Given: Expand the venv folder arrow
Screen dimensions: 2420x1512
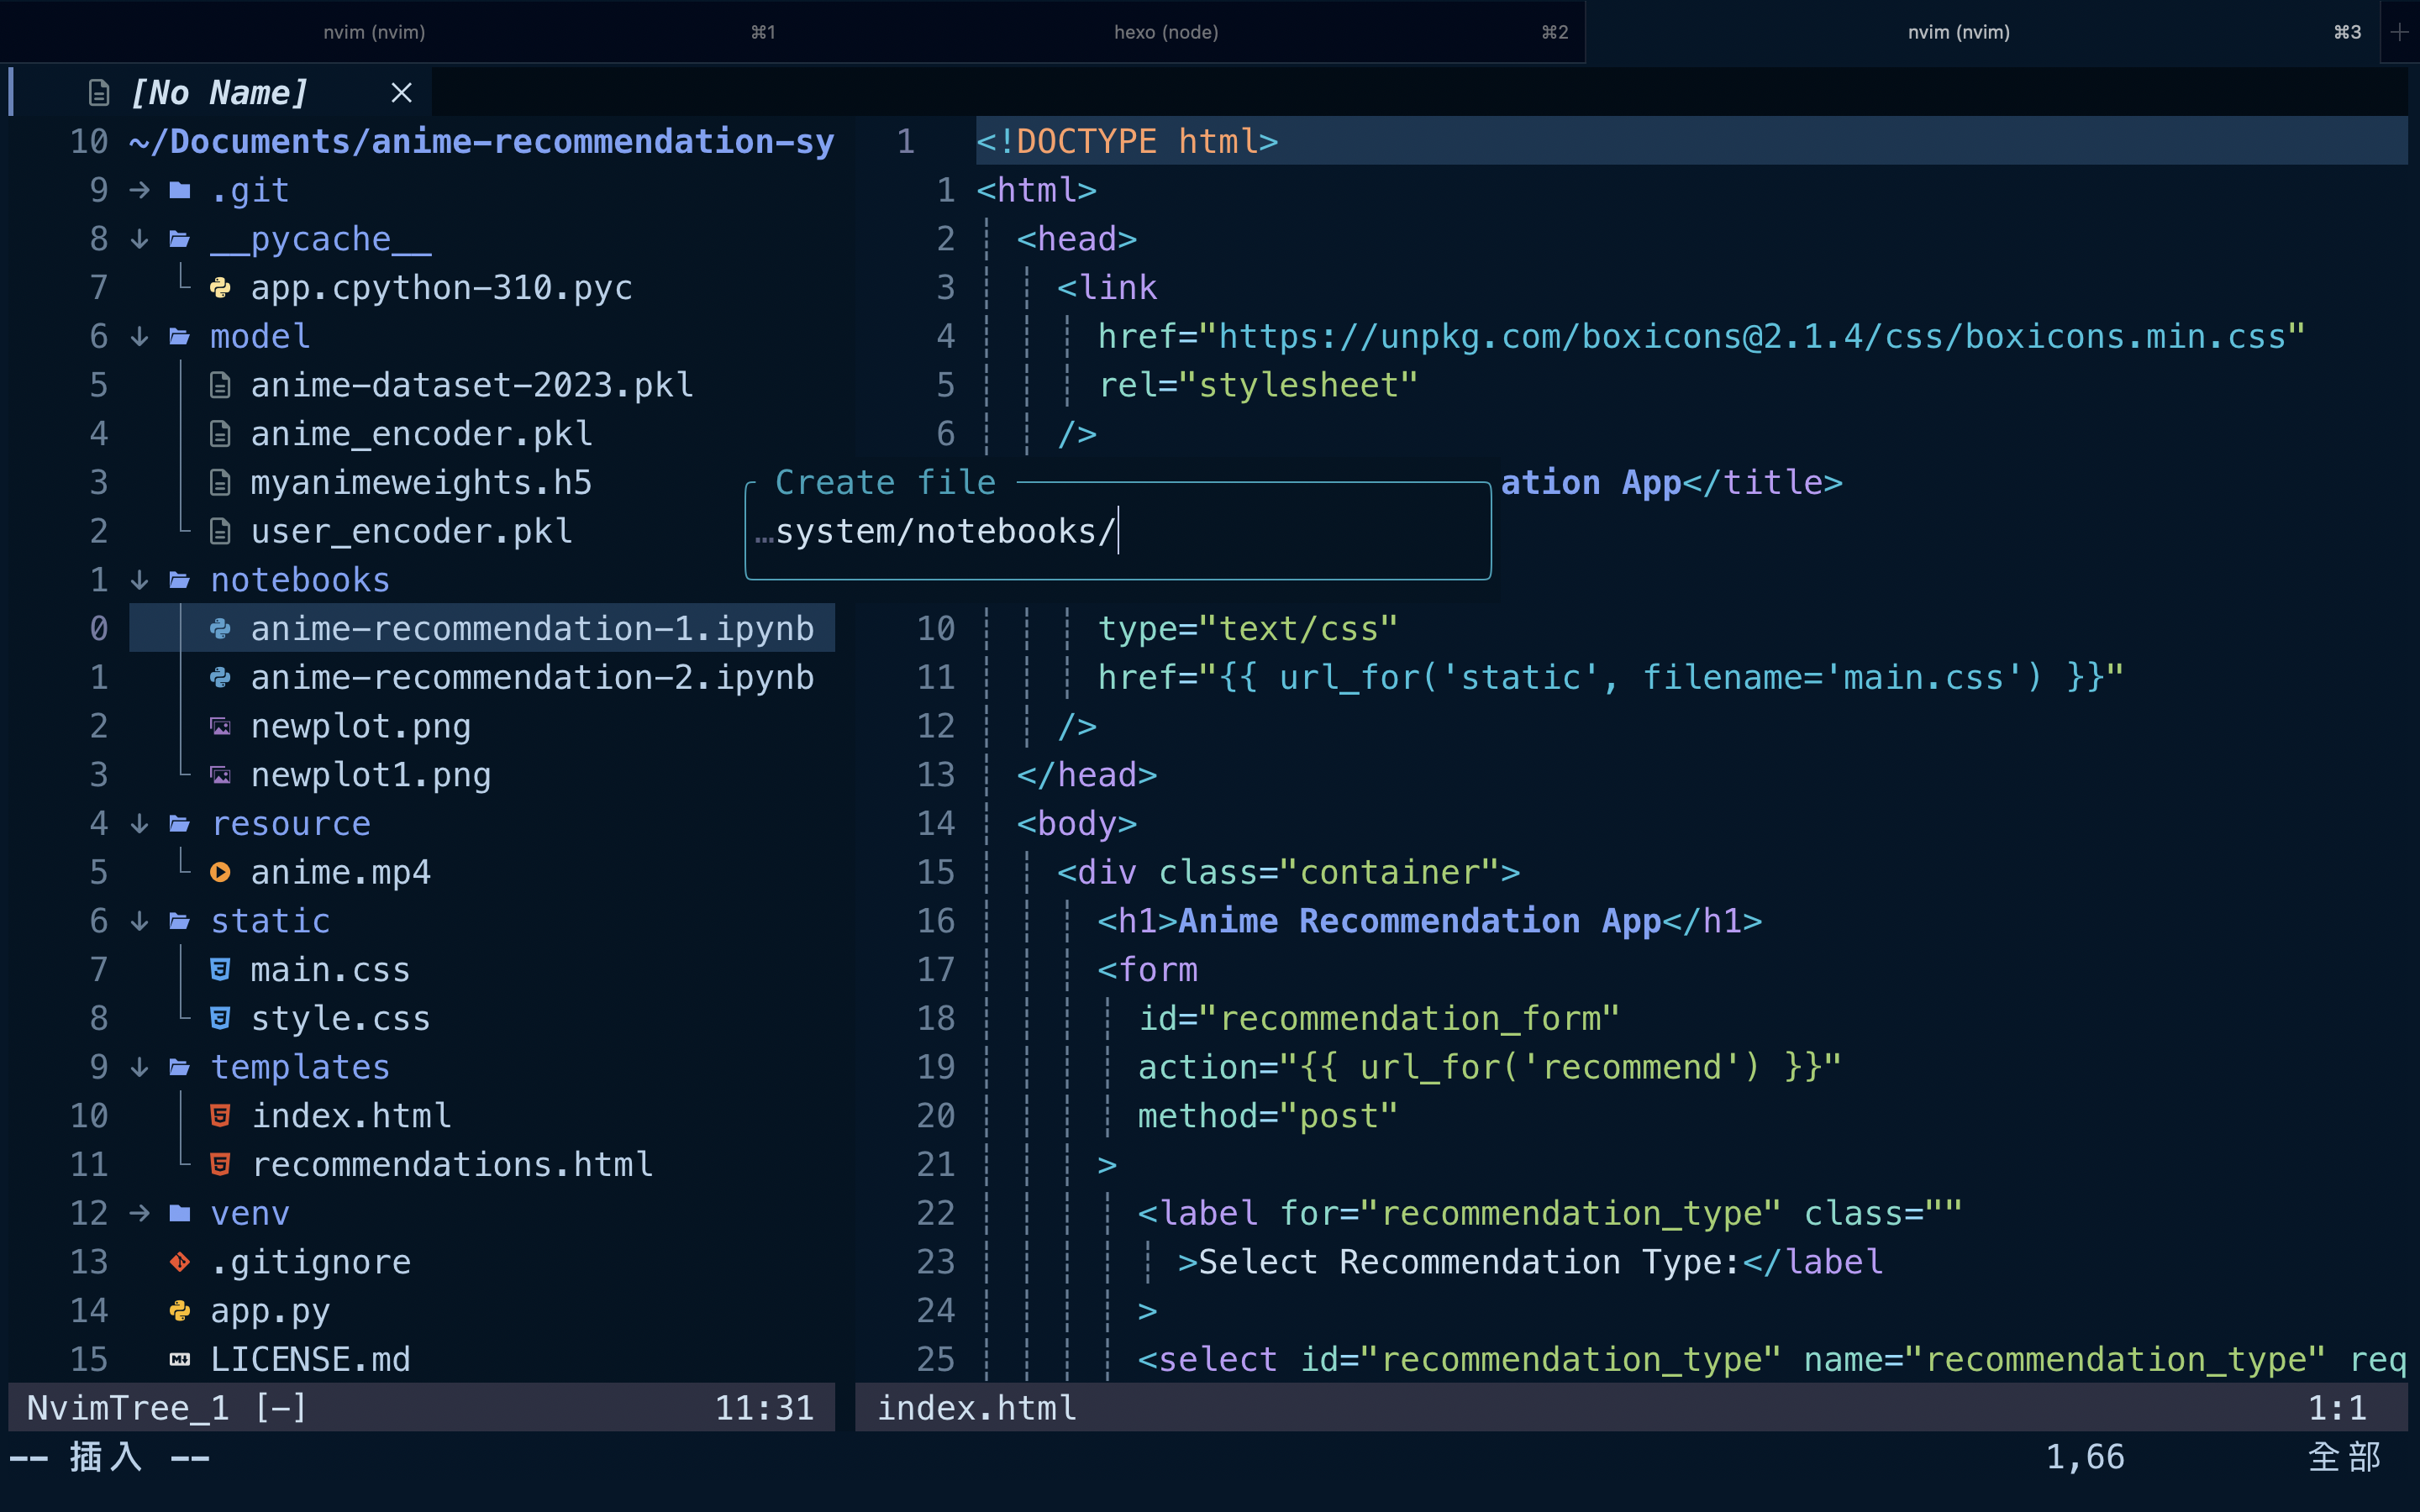Looking at the screenshot, I should point(140,1213).
